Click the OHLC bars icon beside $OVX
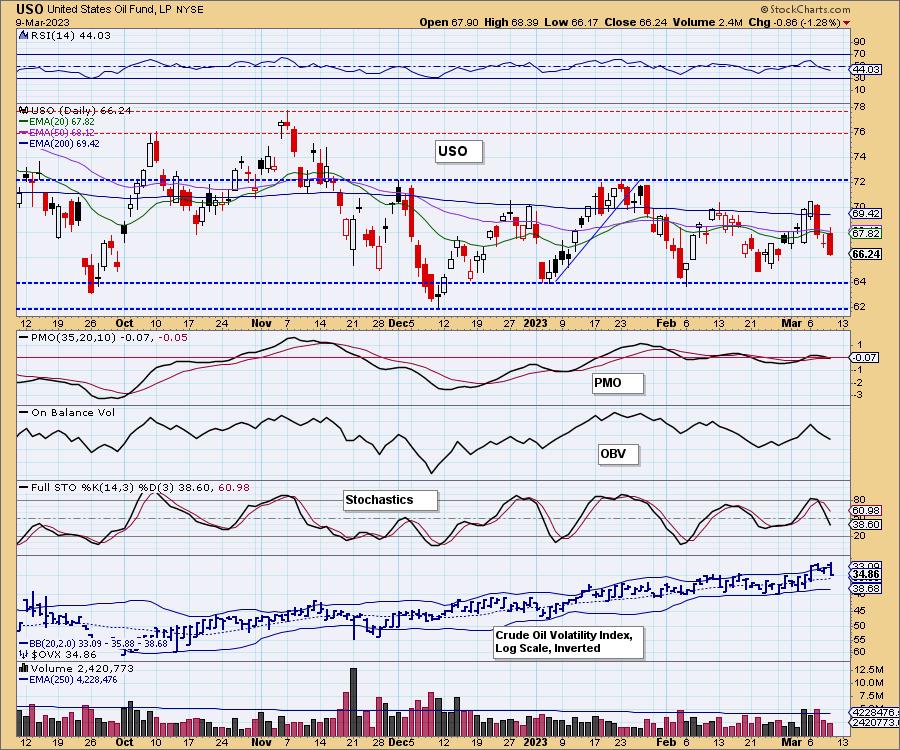The width and height of the screenshot is (900, 750). click(x=24, y=654)
